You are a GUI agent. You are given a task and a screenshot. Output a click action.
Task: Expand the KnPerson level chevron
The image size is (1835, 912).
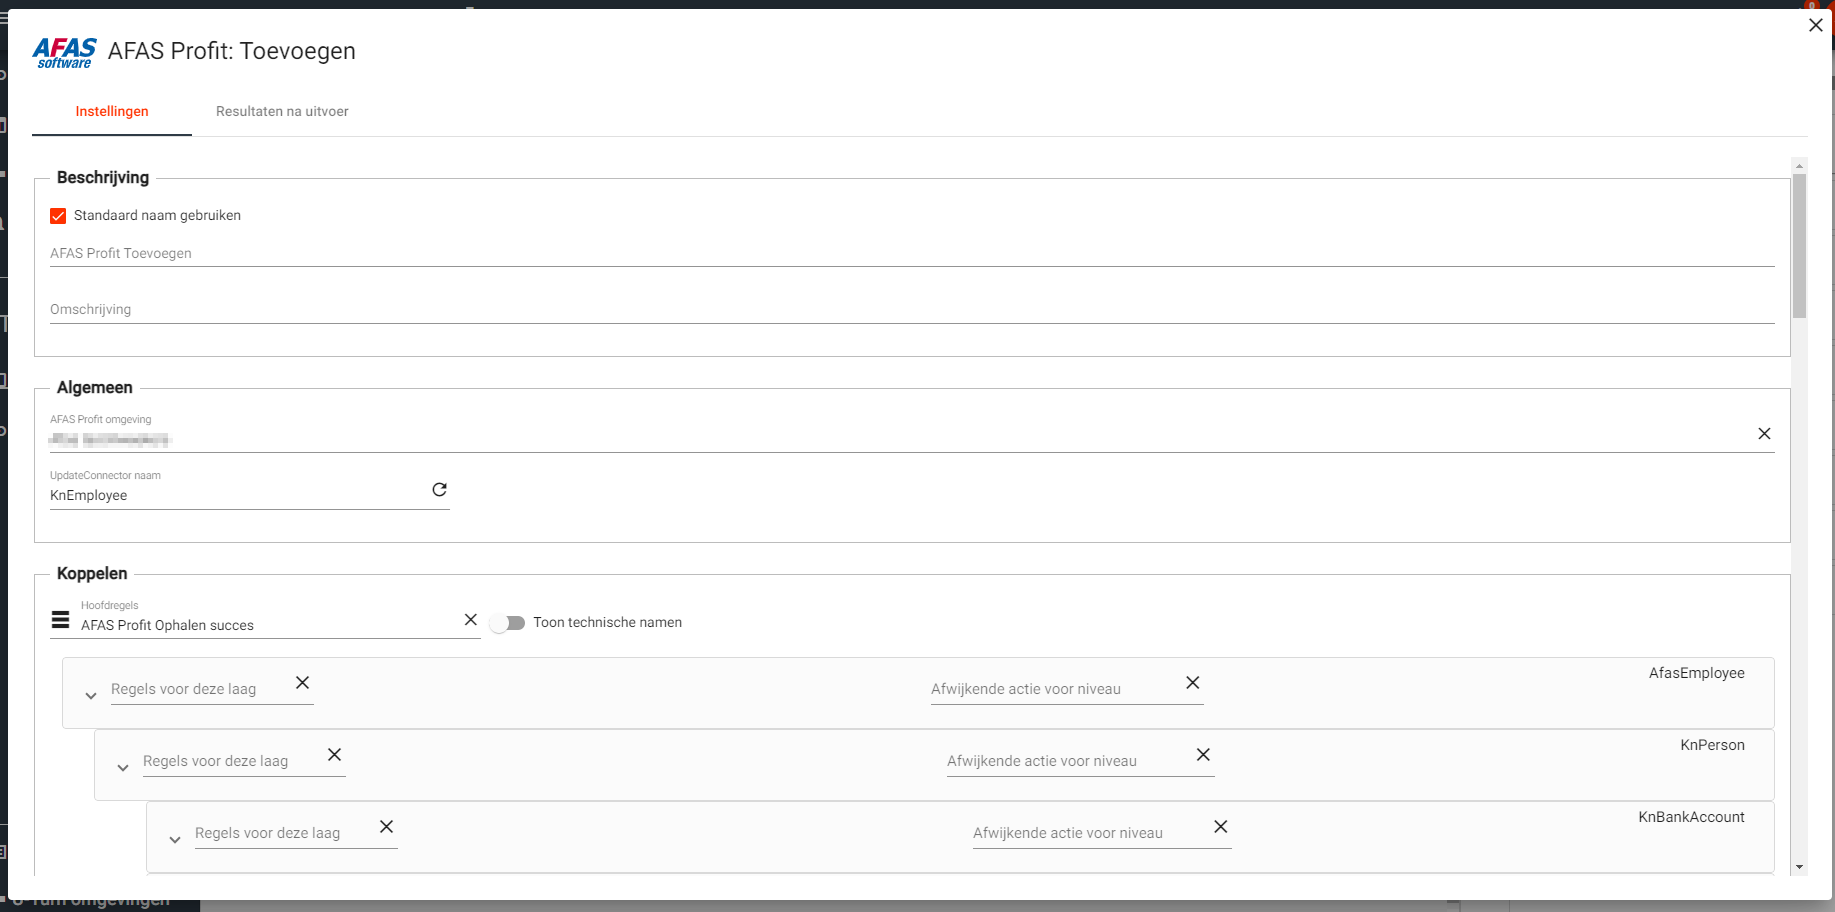pyautogui.click(x=123, y=768)
